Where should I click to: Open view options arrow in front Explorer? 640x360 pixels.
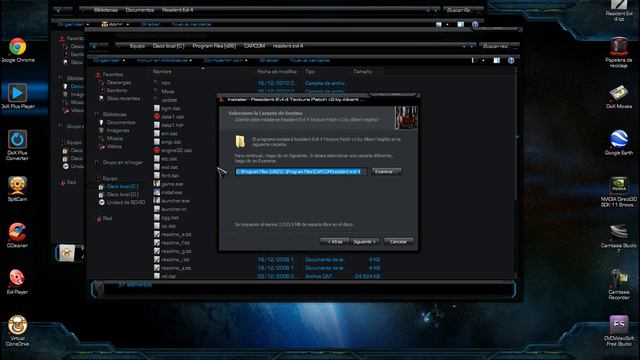pyautogui.click(x=483, y=60)
